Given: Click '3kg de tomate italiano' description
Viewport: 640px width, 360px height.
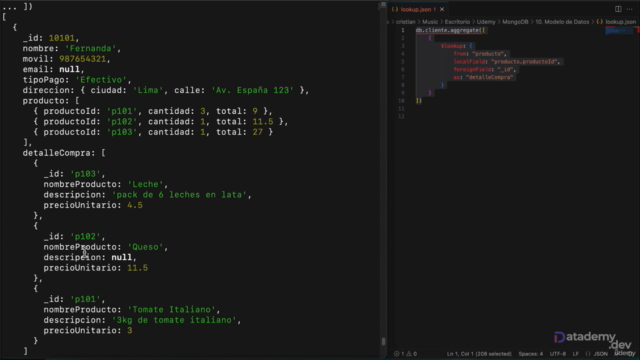Looking at the screenshot, I should click(174, 320).
